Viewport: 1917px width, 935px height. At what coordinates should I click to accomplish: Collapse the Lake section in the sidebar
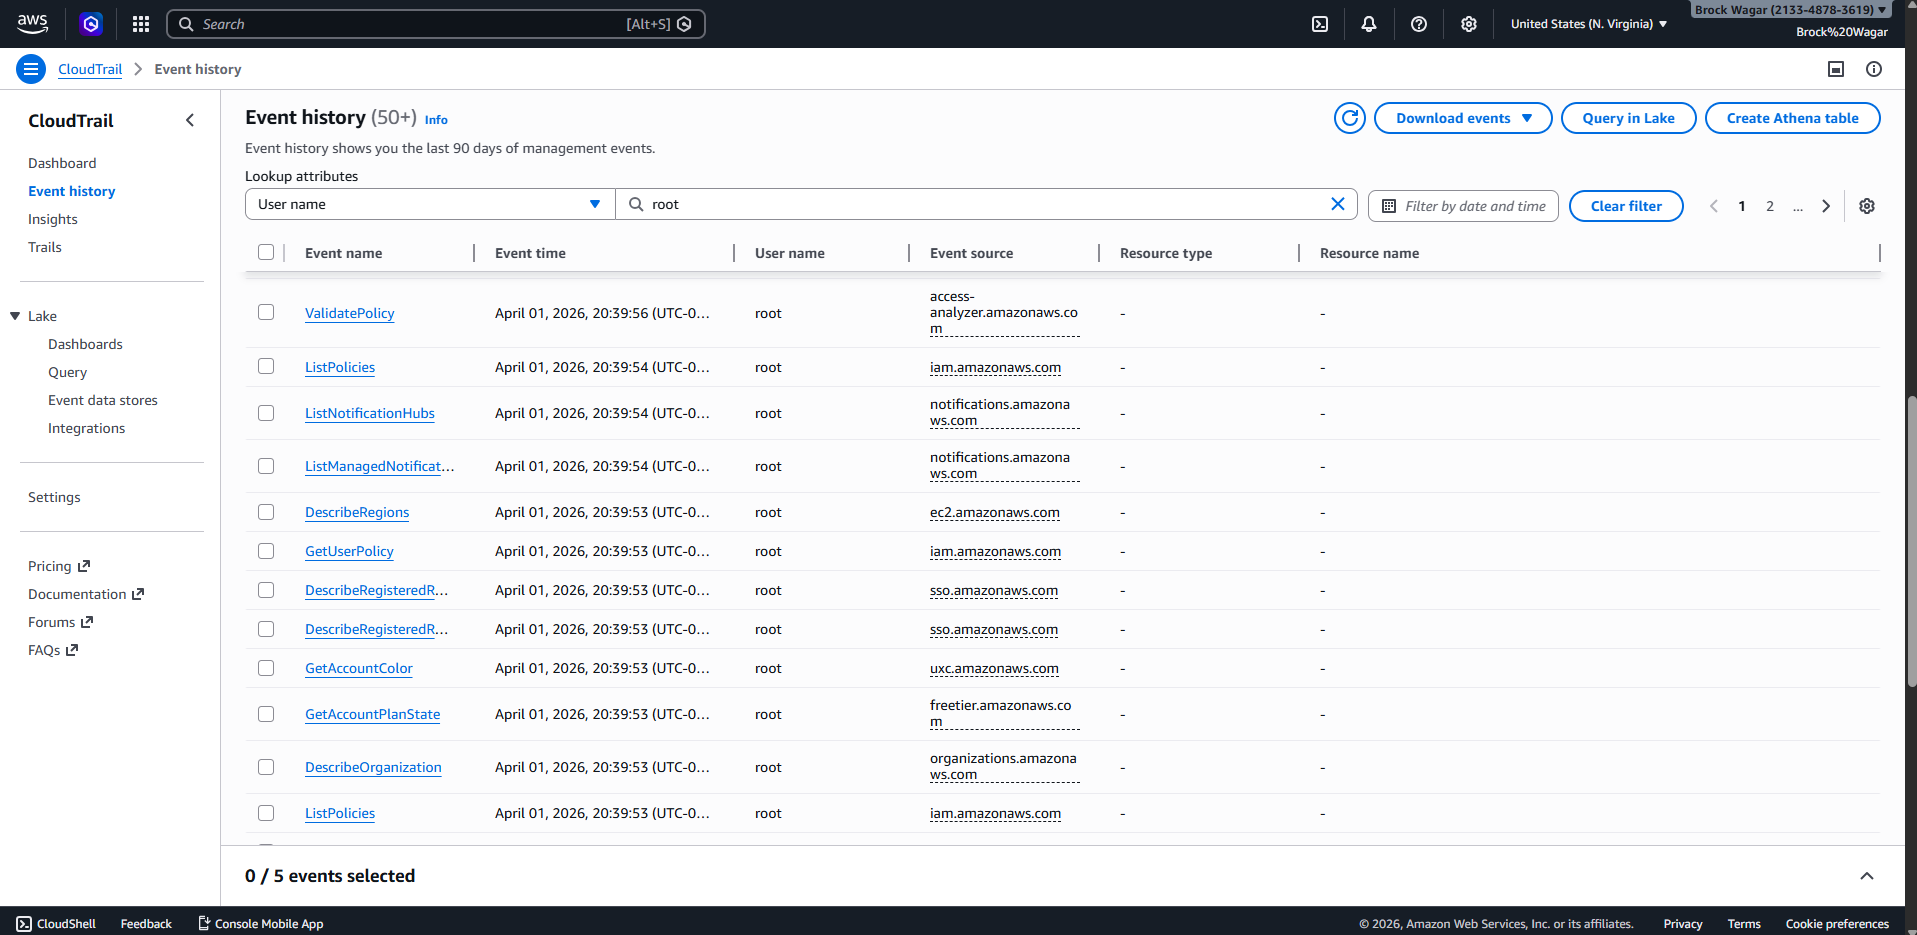click(x=14, y=315)
